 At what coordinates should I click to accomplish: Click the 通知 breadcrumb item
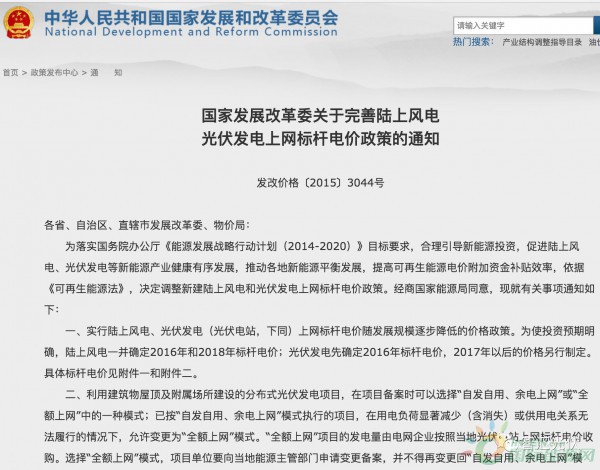click(106, 72)
